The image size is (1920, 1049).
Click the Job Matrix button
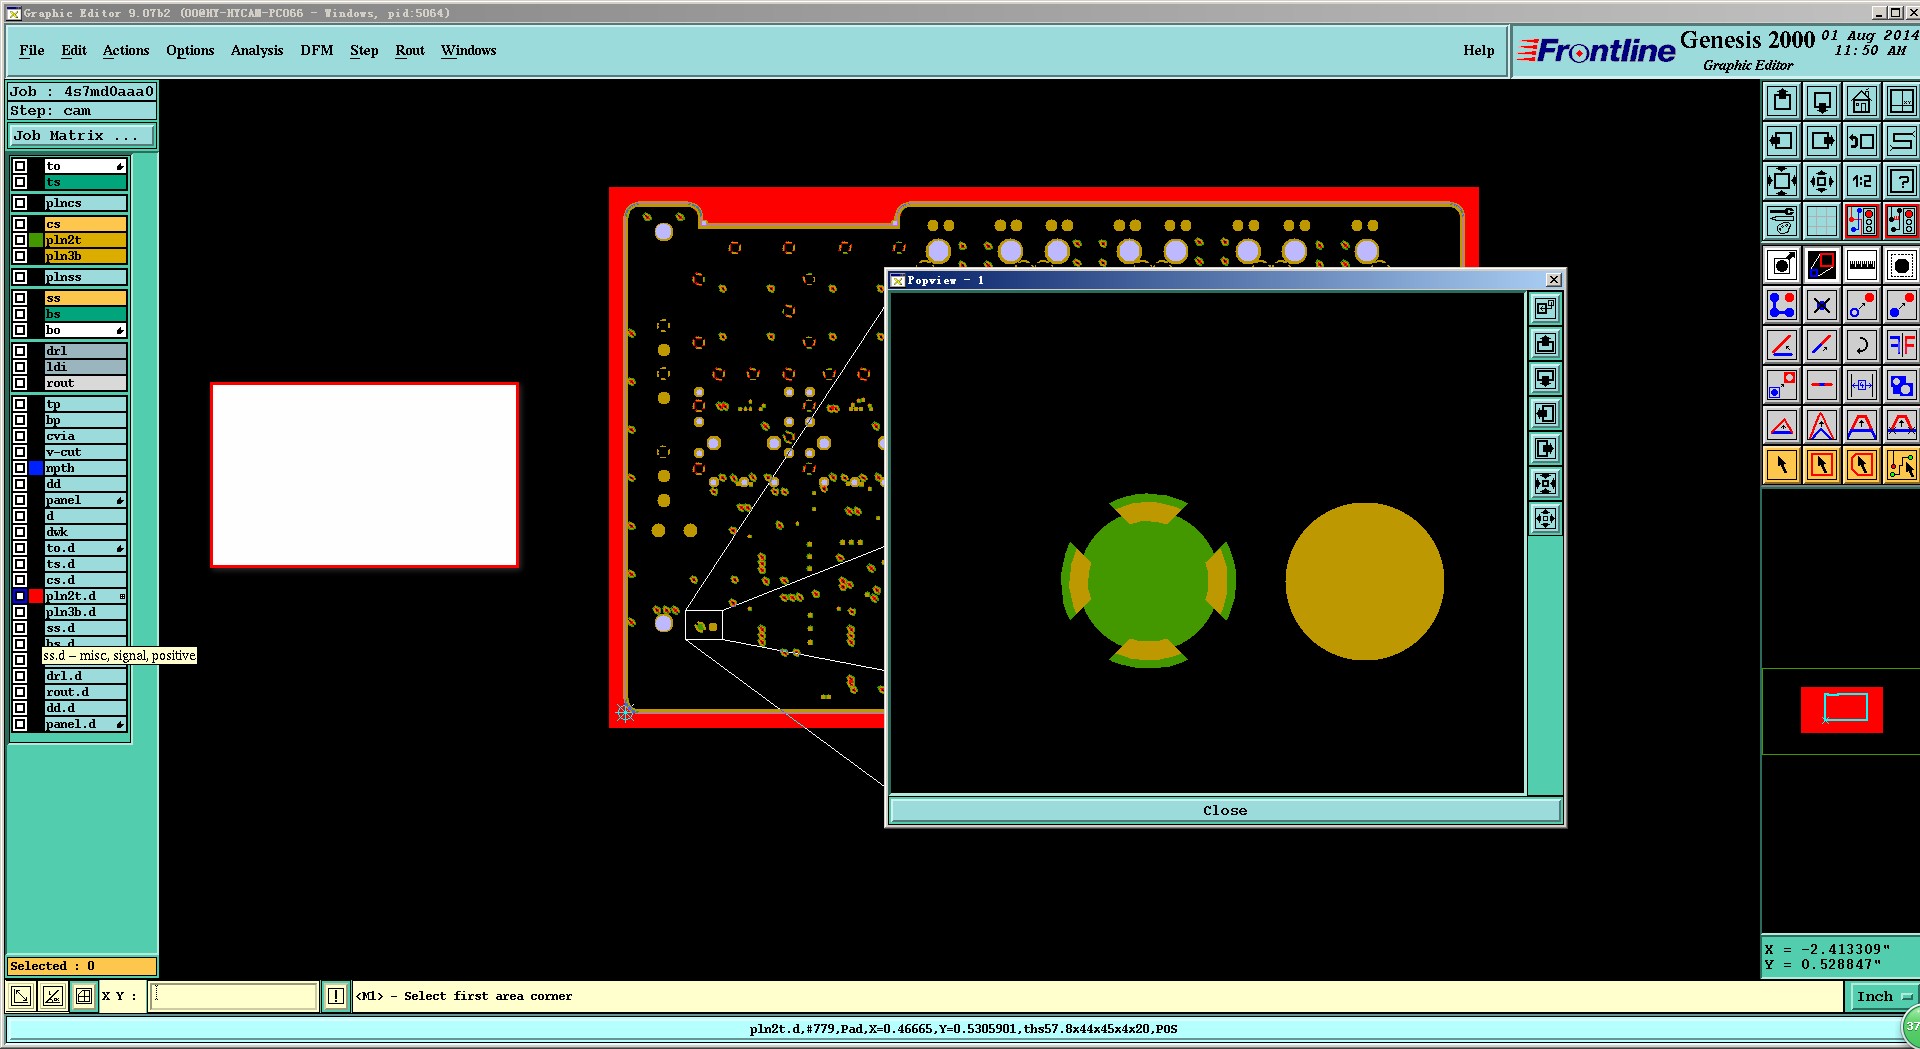click(x=82, y=136)
